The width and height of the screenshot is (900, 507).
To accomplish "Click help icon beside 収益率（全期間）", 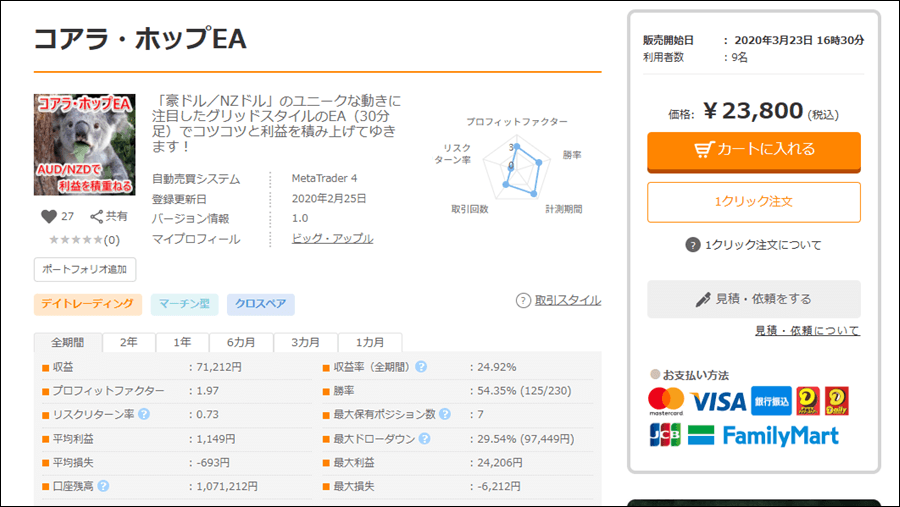I will point(421,367).
